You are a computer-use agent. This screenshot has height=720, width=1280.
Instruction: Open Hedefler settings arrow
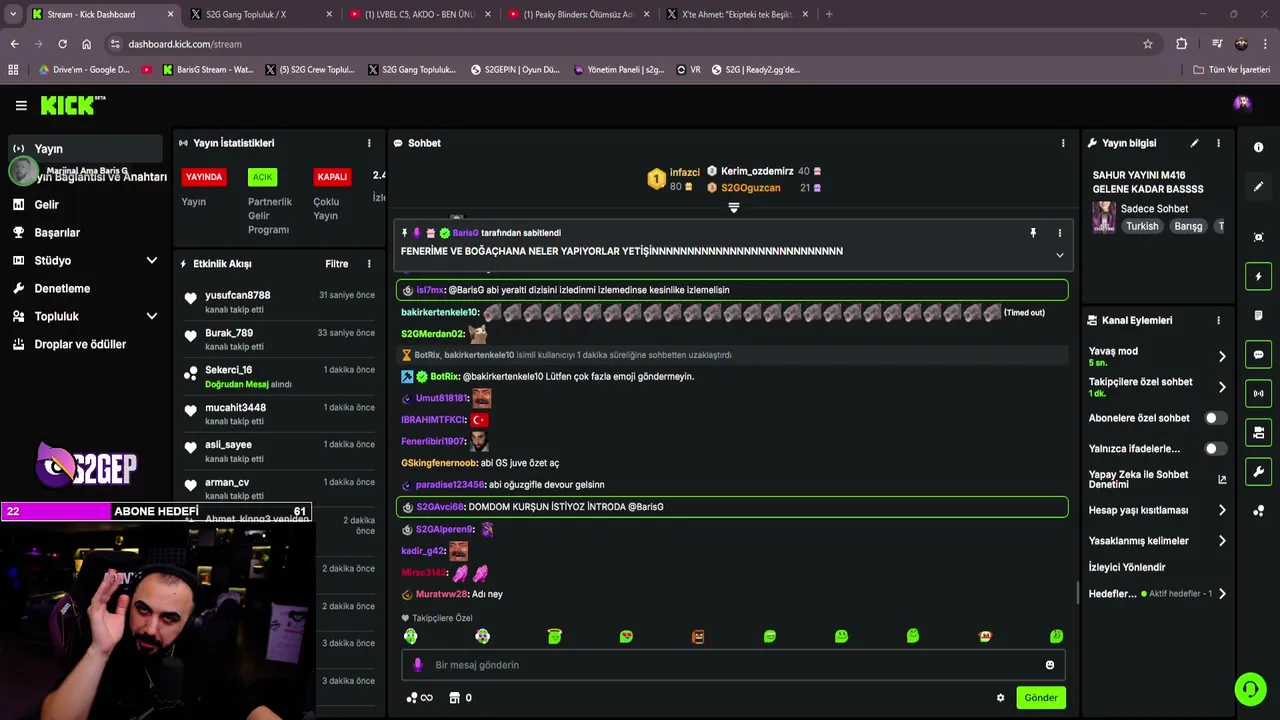coord(1222,594)
